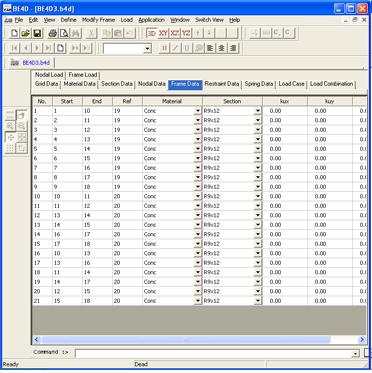Create a new file with the New toolbar icon
This screenshot has height=373, width=372.
(x=14, y=33)
